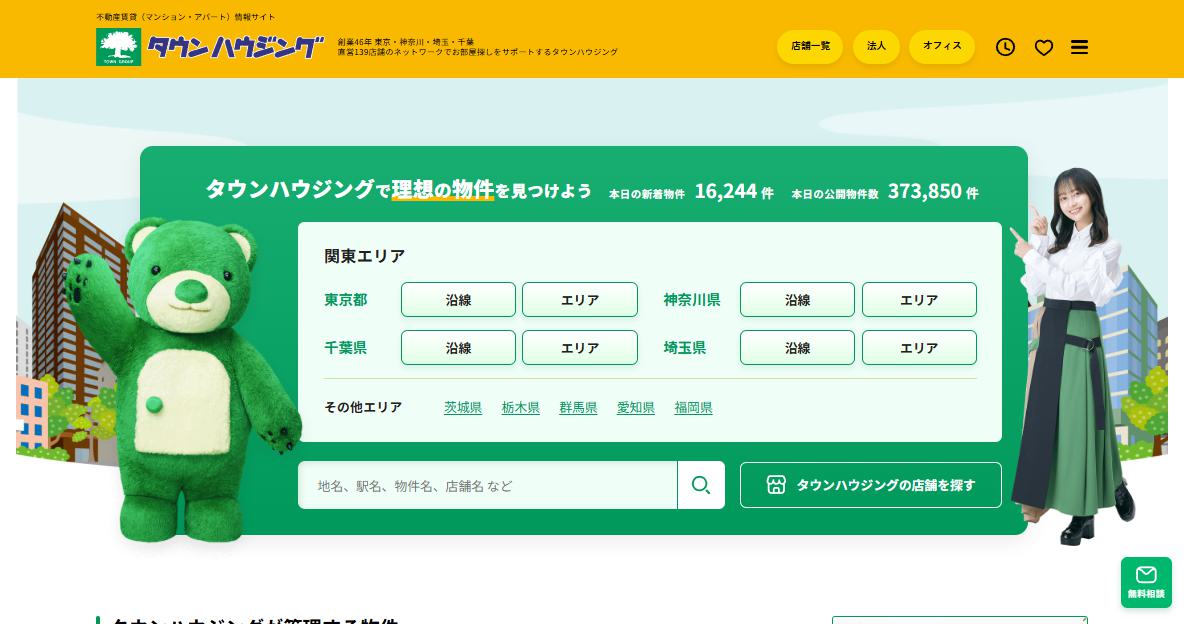The width and height of the screenshot is (1184, 624).
Task: Click the 神奈川県 prefecture label
Action: (x=692, y=300)
